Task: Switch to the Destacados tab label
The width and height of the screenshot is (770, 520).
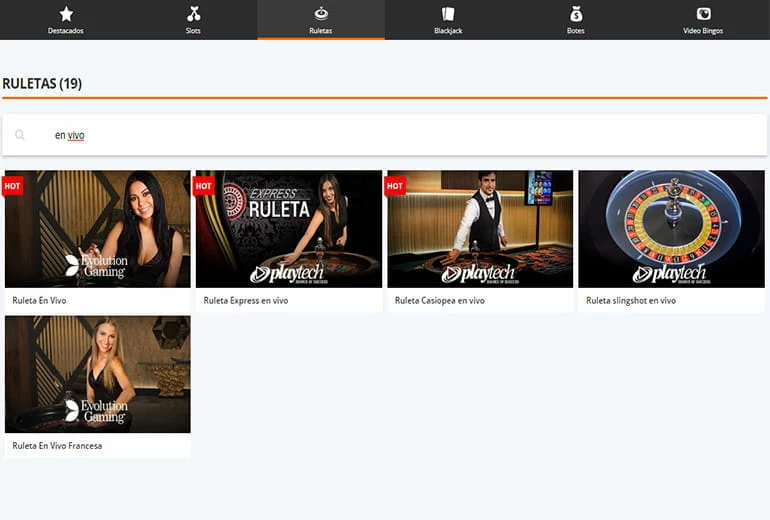Action: pyautogui.click(x=66, y=30)
